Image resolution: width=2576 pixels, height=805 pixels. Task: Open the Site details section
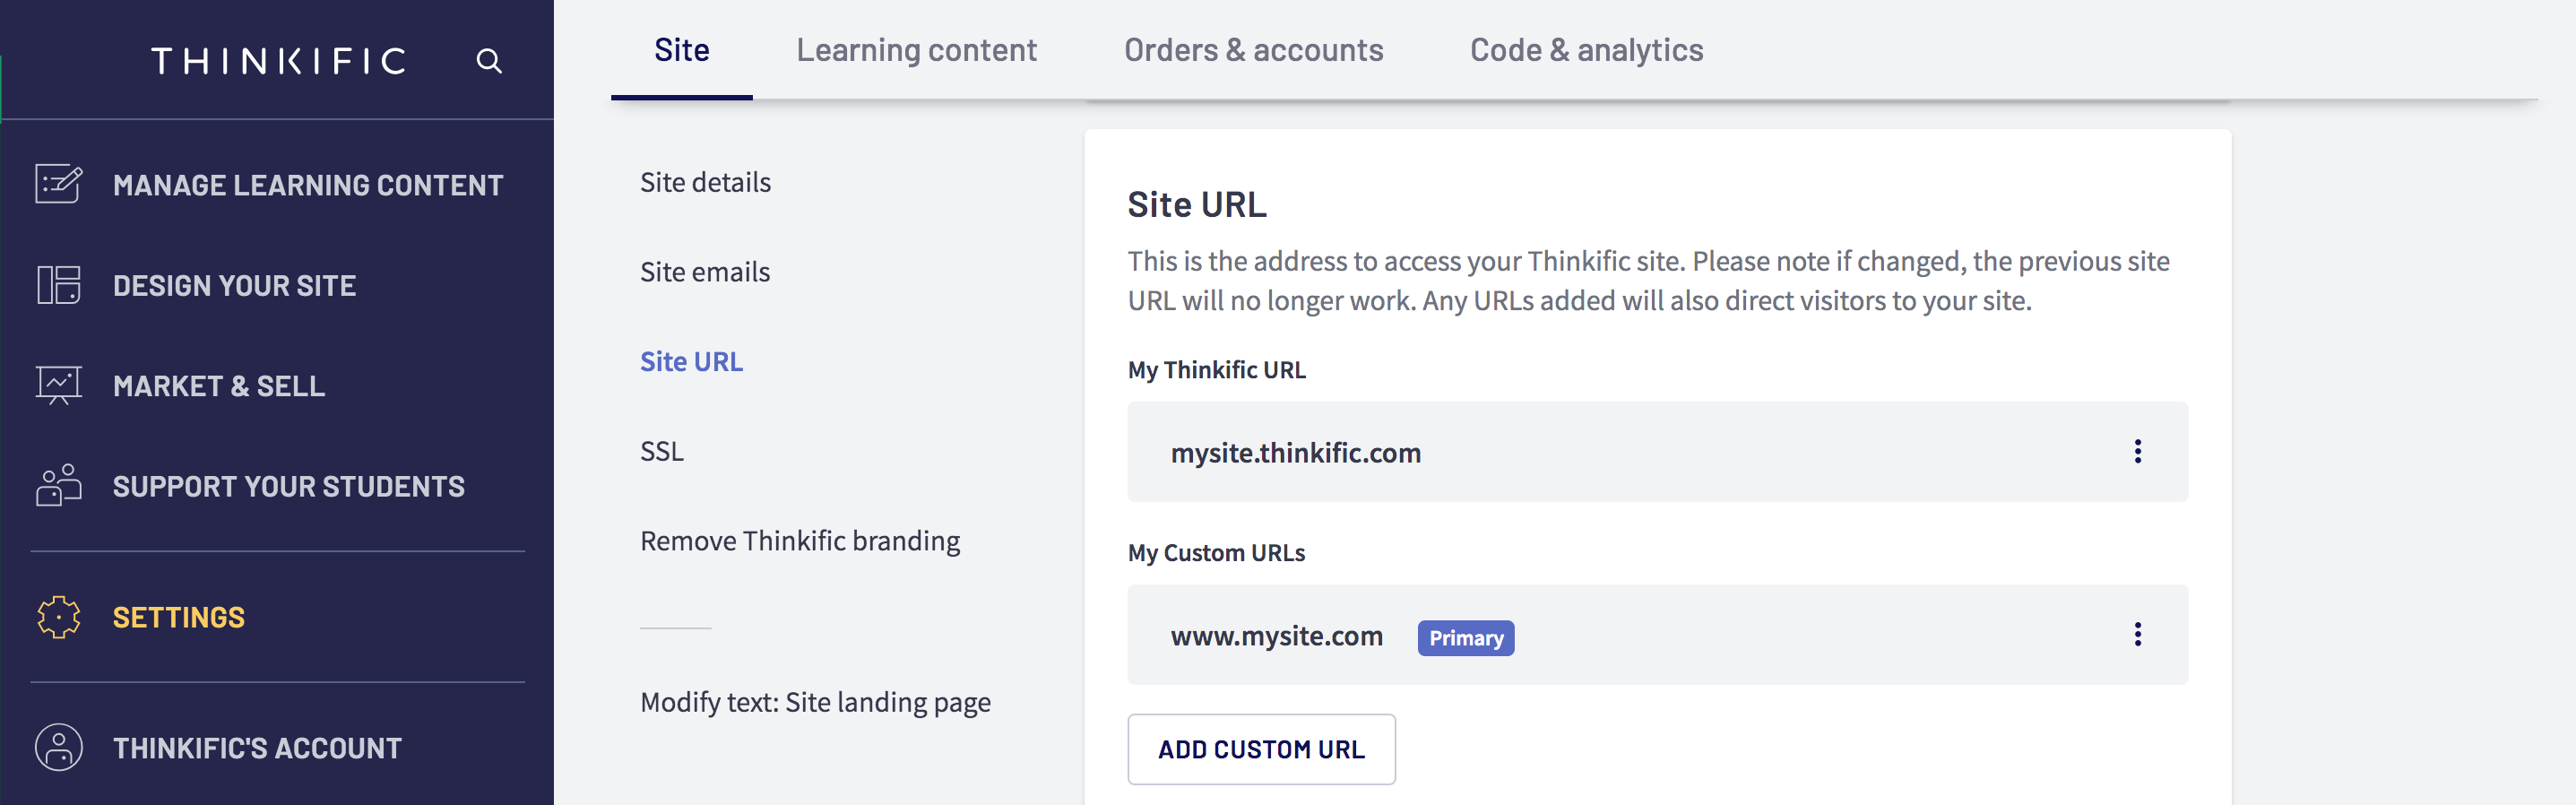click(705, 182)
